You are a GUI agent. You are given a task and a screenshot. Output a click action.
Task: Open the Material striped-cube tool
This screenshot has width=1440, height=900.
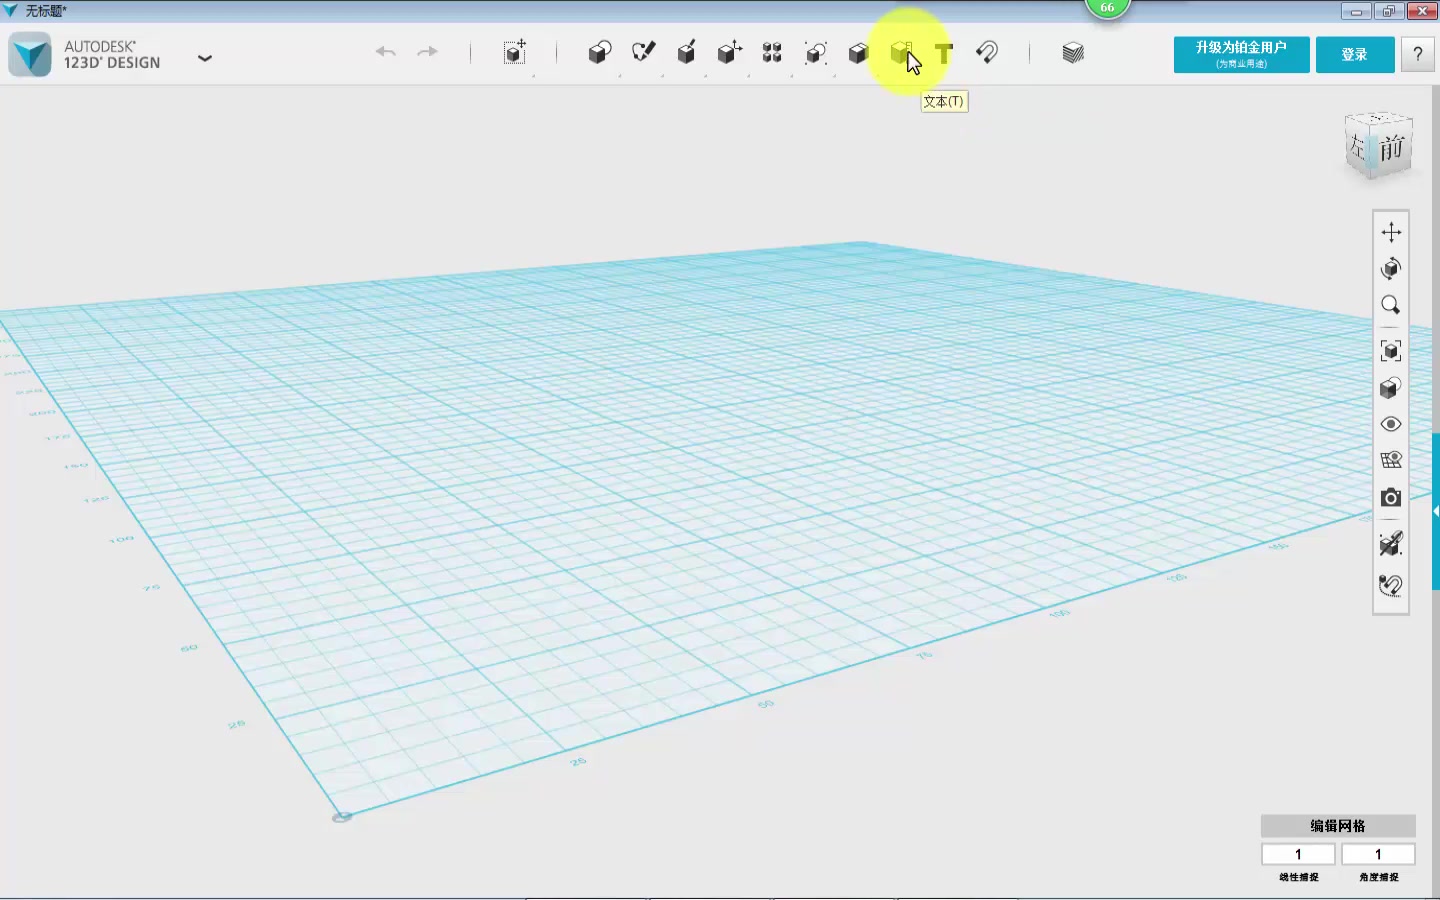click(x=1073, y=52)
